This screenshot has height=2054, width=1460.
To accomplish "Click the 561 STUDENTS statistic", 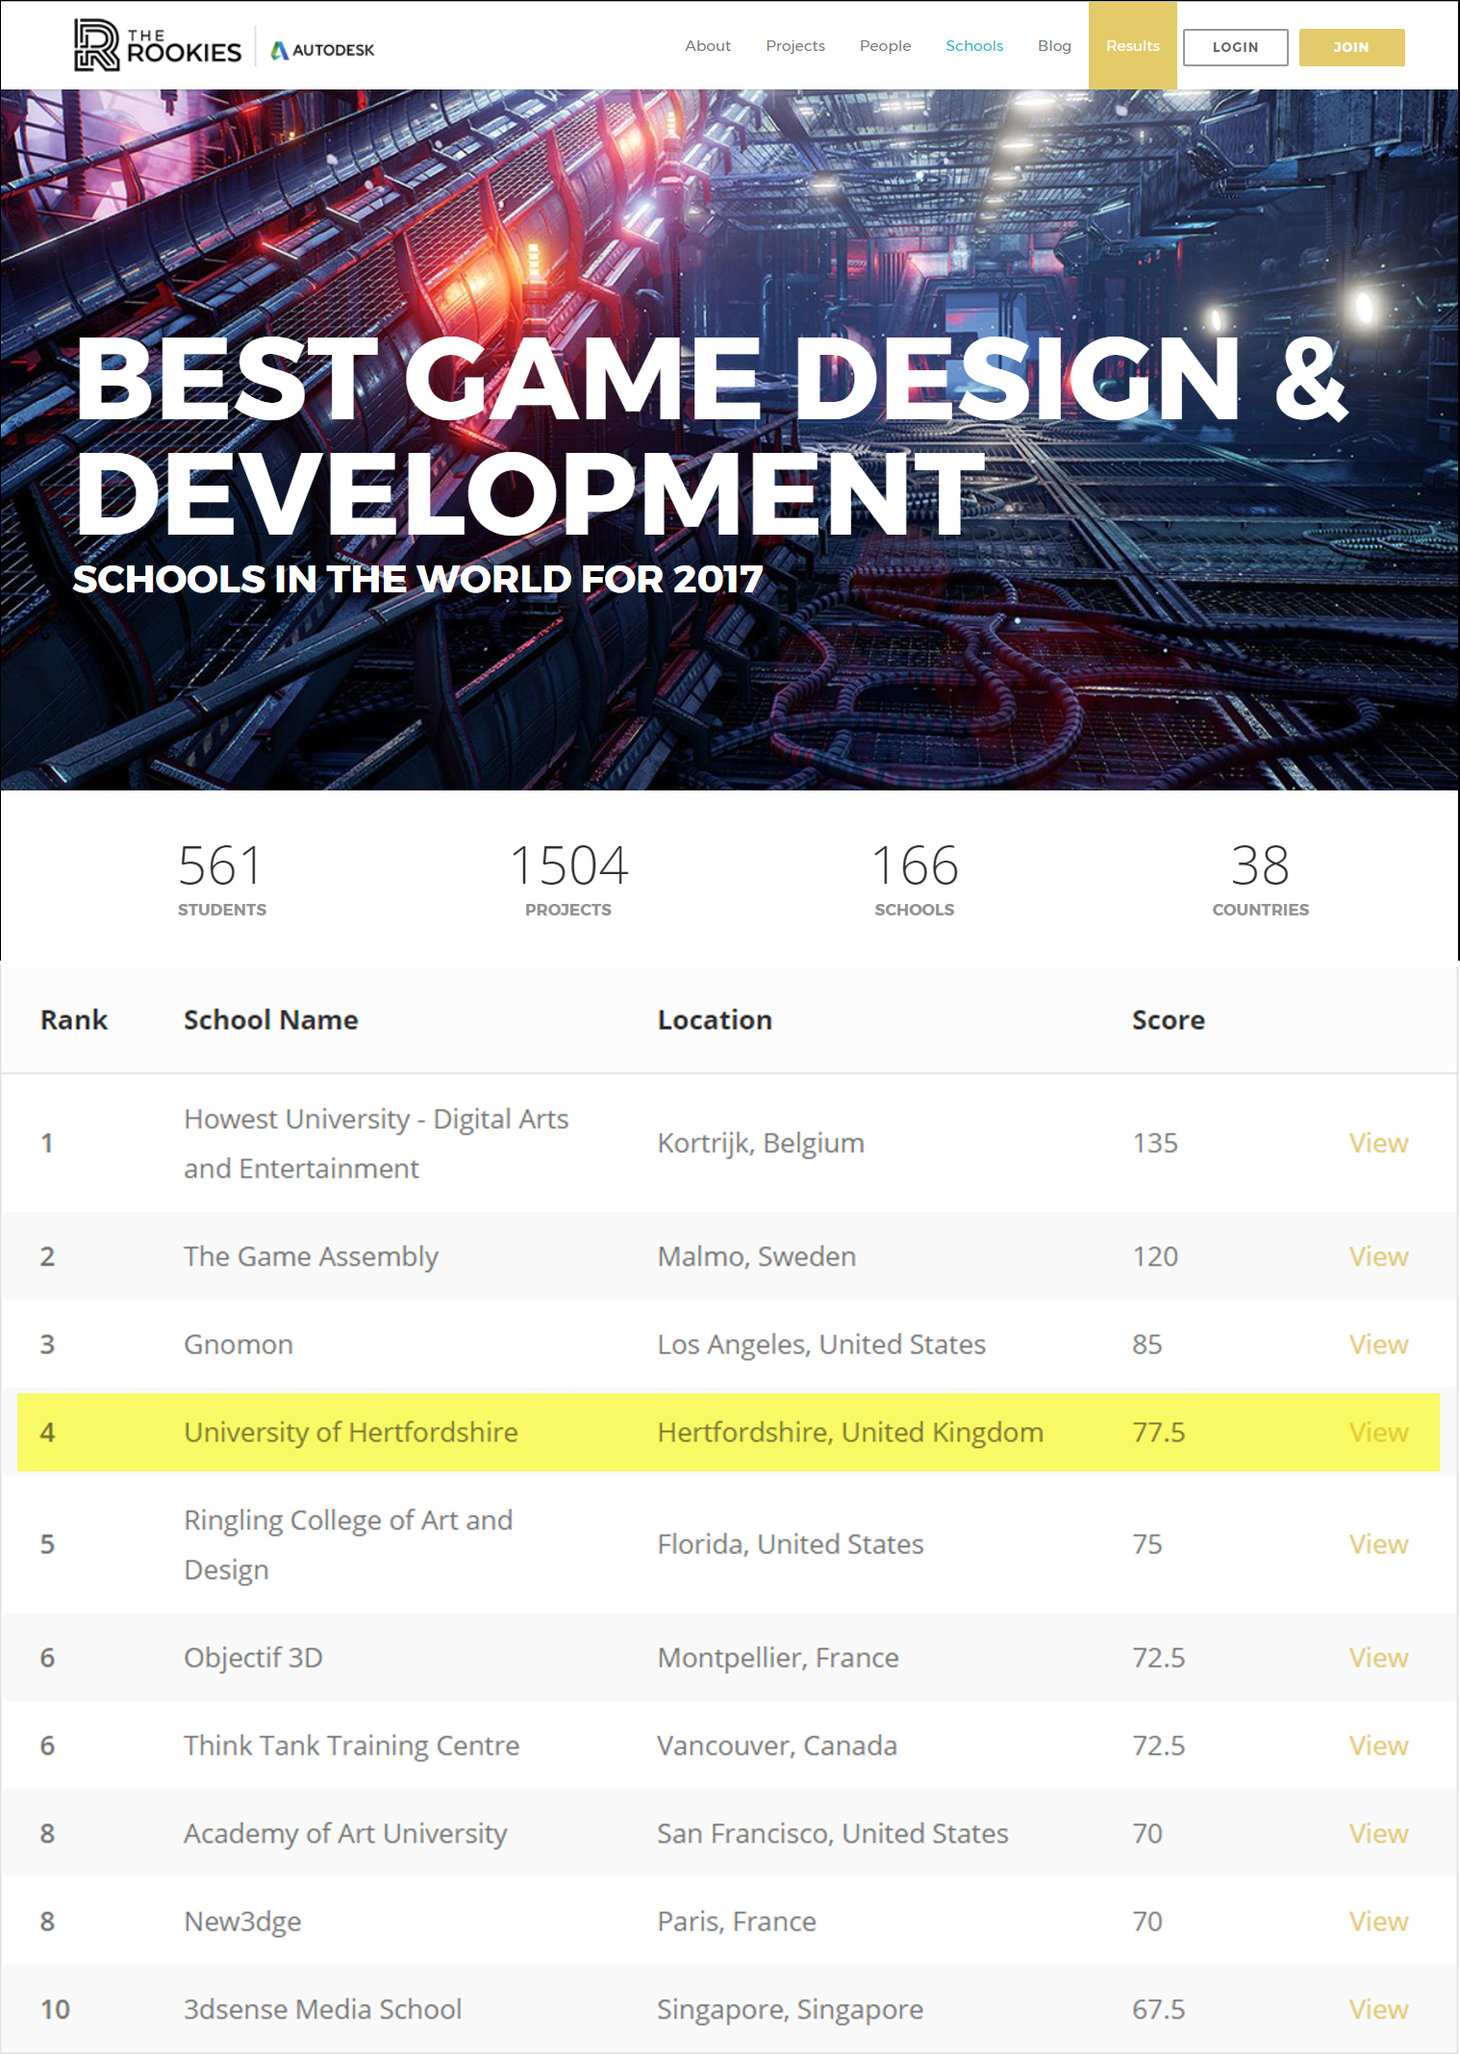I will [221, 879].
